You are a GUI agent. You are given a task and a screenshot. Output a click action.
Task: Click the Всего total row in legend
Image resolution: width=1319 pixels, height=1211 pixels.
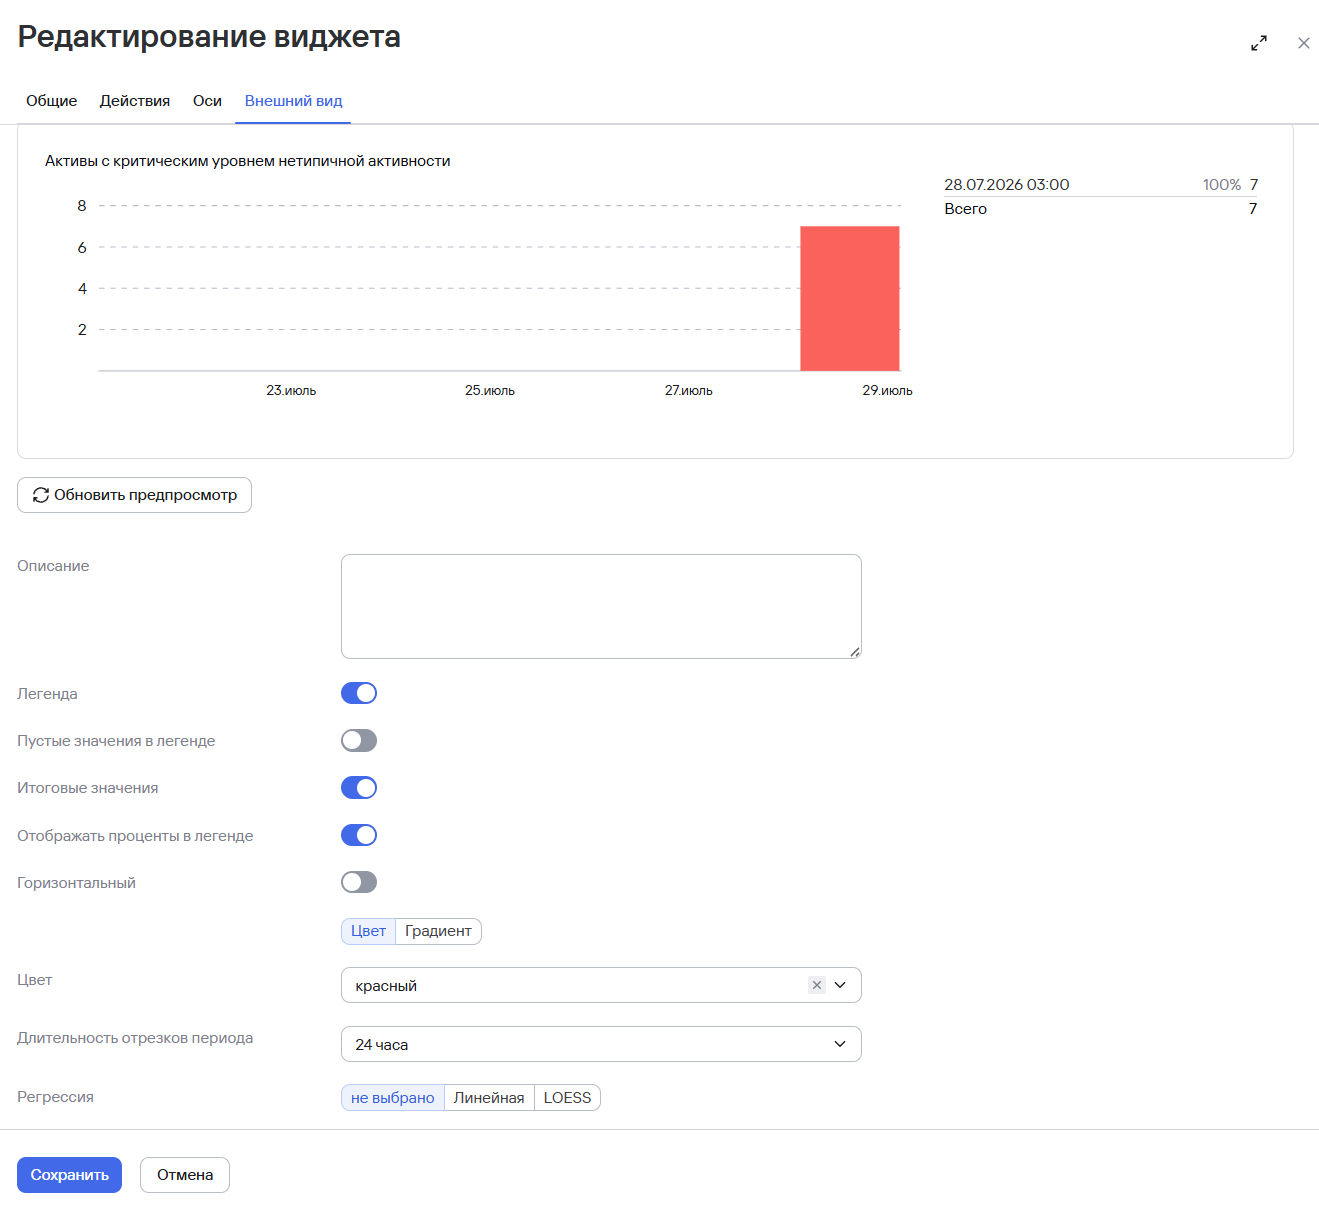pyautogui.click(x=1100, y=209)
